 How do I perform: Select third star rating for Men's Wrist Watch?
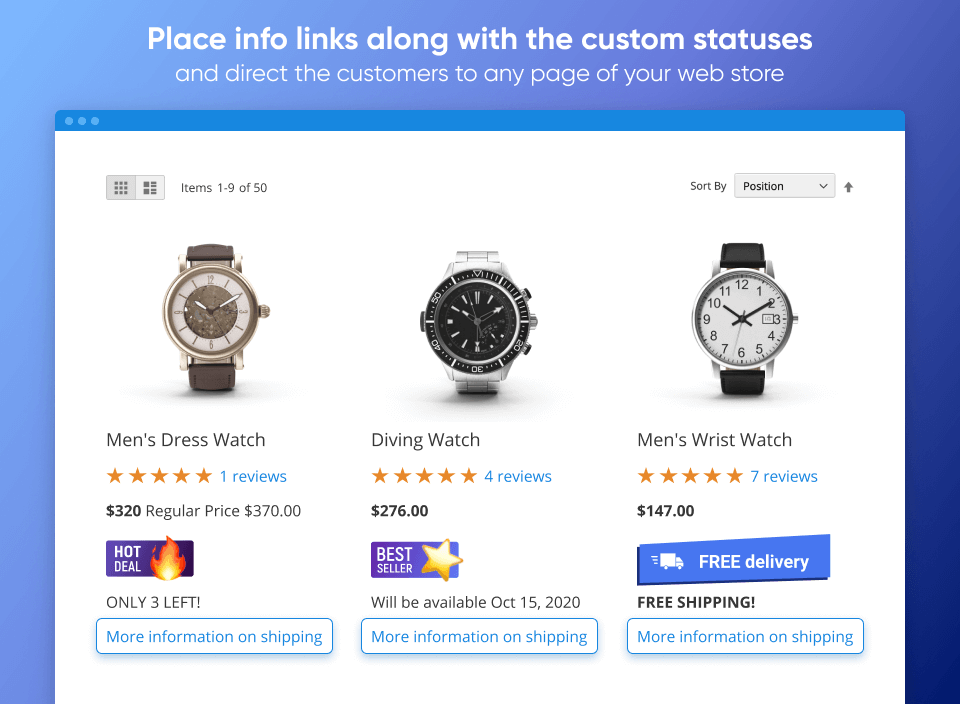click(689, 476)
